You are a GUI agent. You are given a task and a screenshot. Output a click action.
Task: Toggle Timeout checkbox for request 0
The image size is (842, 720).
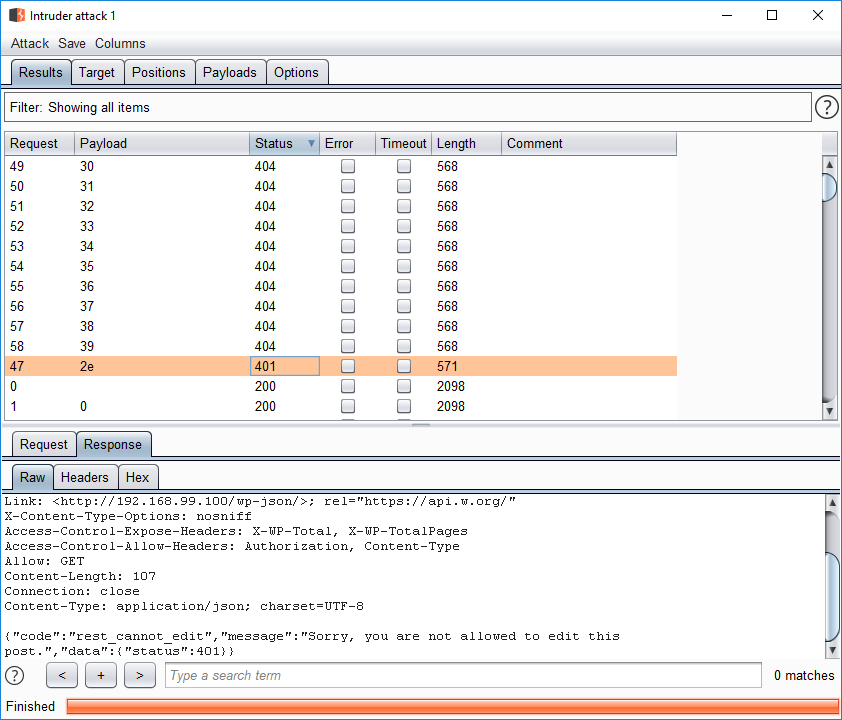point(404,386)
